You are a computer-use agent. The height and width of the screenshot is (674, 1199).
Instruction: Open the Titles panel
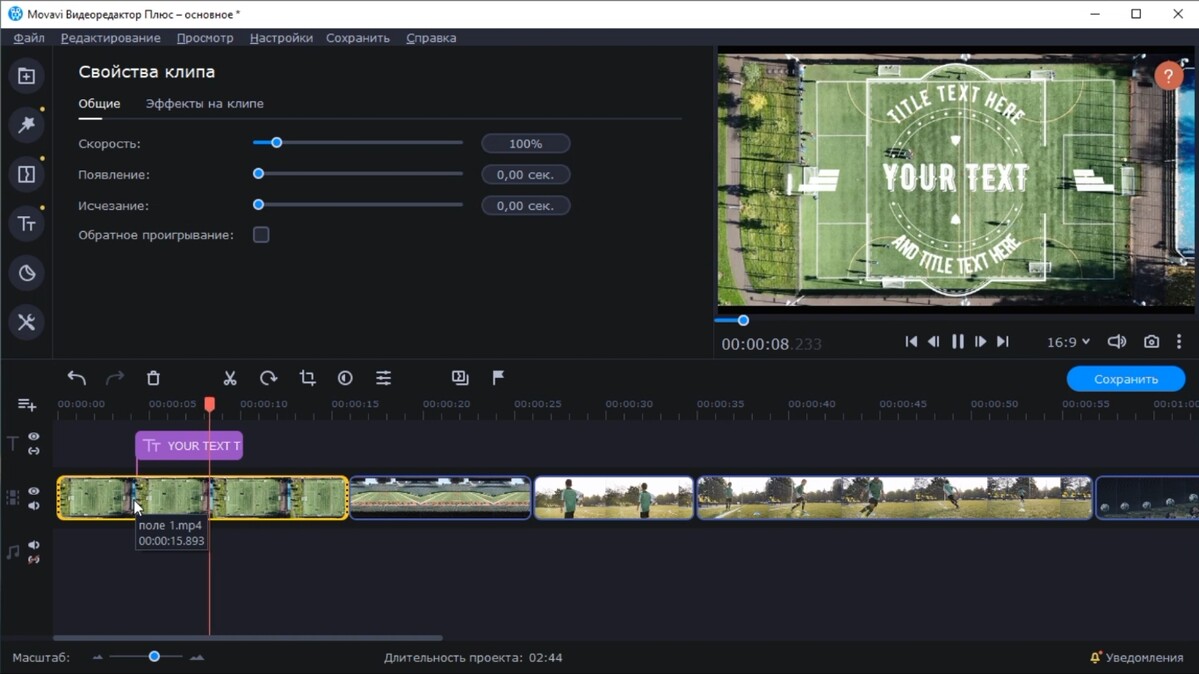(x=26, y=223)
